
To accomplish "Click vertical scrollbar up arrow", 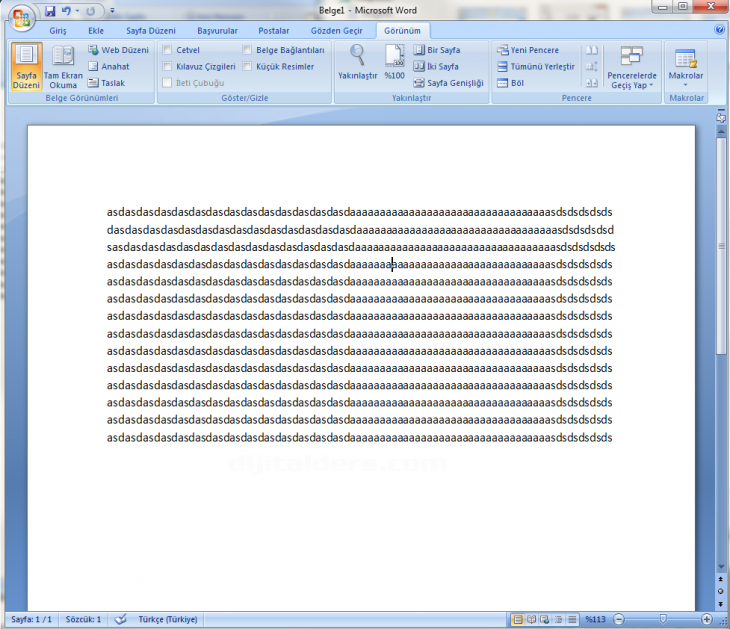I will click(721, 132).
